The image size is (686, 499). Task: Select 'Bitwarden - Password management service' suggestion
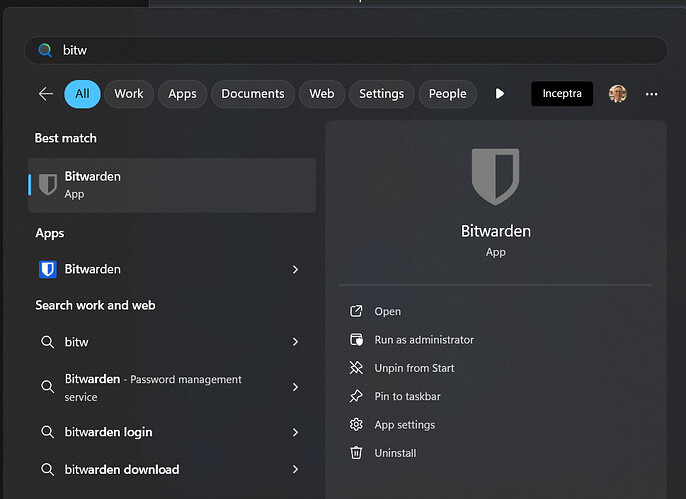[x=153, y=388]
